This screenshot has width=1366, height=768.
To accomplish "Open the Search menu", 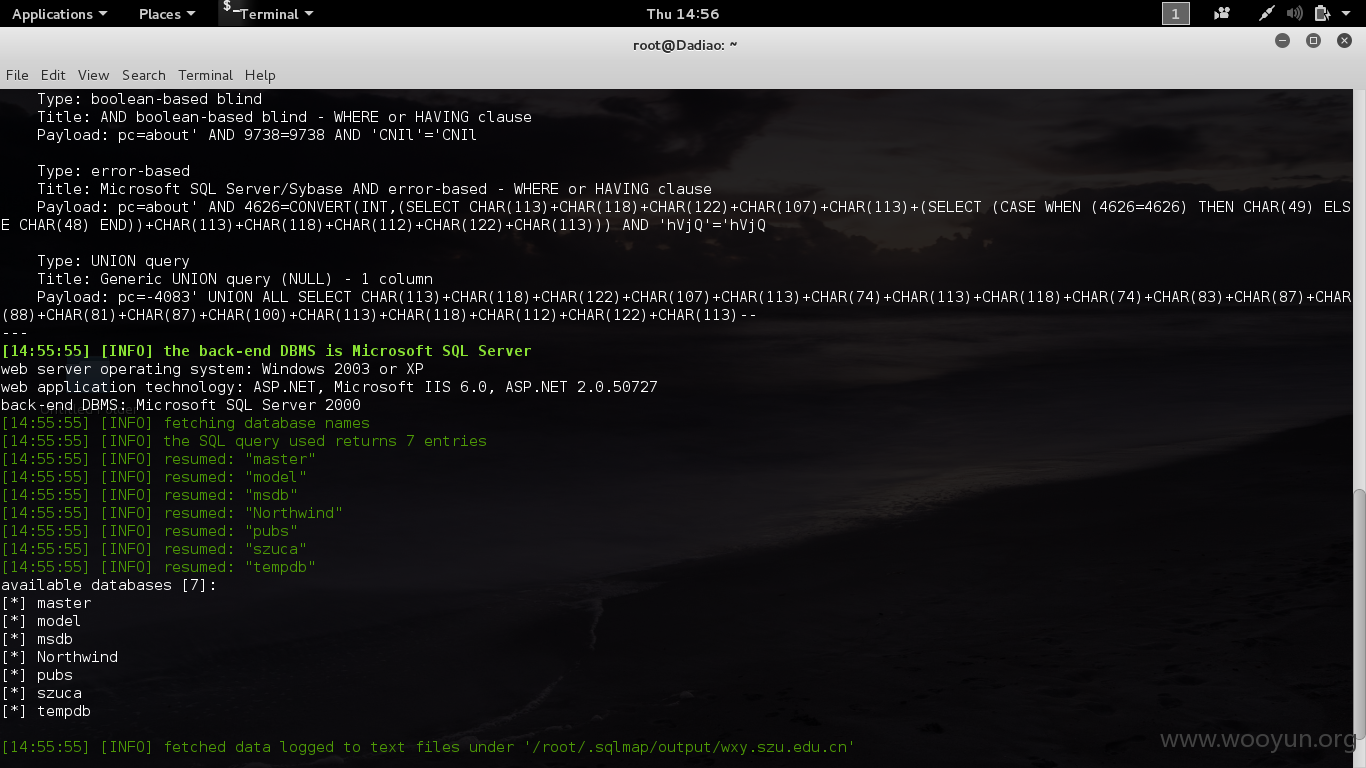I will coord(144,75).
